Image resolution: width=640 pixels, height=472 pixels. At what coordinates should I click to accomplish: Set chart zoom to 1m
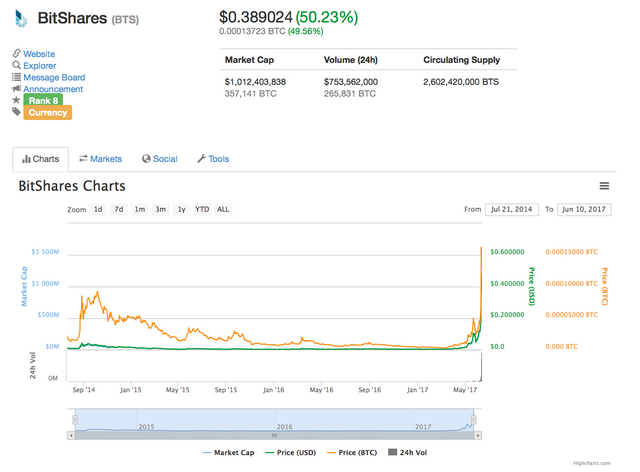[140, 209]
